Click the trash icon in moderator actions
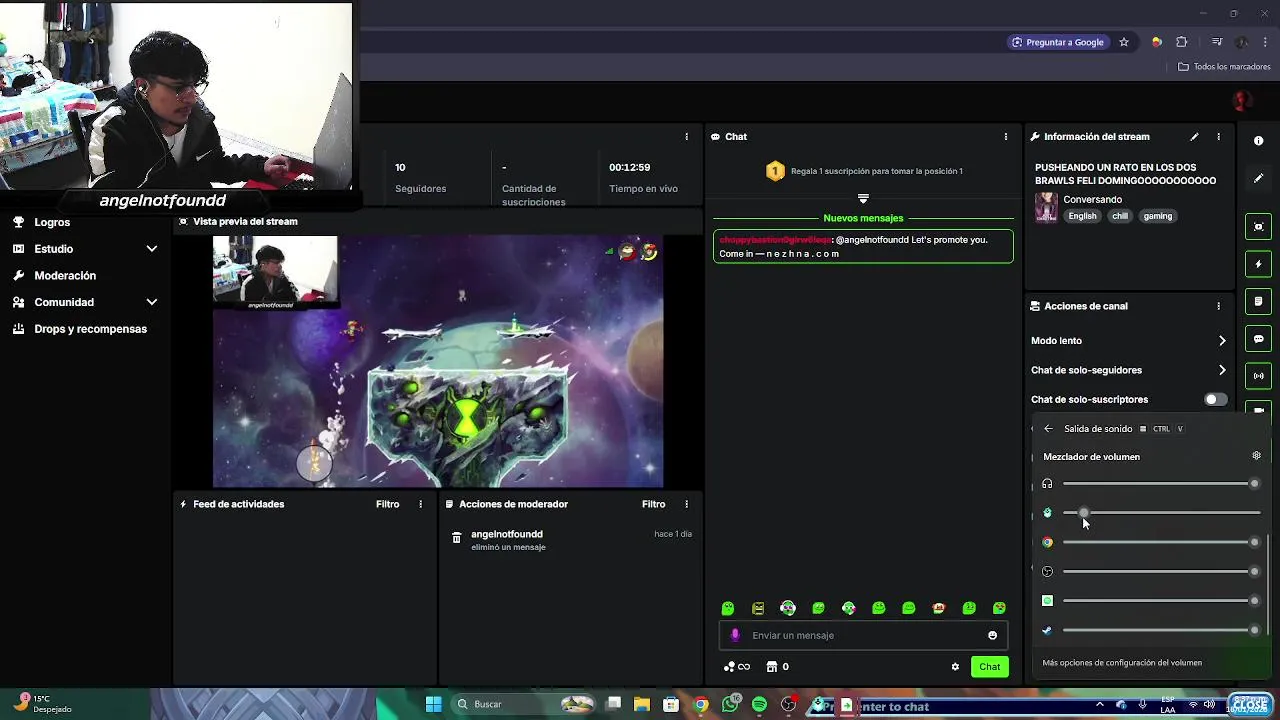The height and width of the screenshot is (720, 1280). (x=456, y=538)
